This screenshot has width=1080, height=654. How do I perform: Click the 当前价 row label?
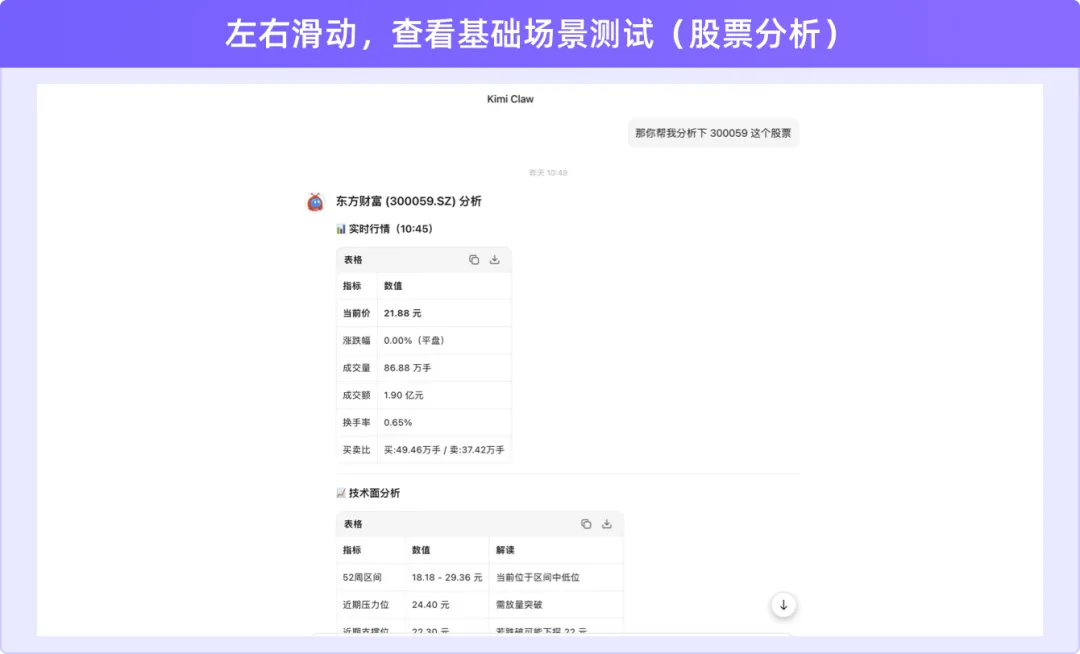[356, 313]
